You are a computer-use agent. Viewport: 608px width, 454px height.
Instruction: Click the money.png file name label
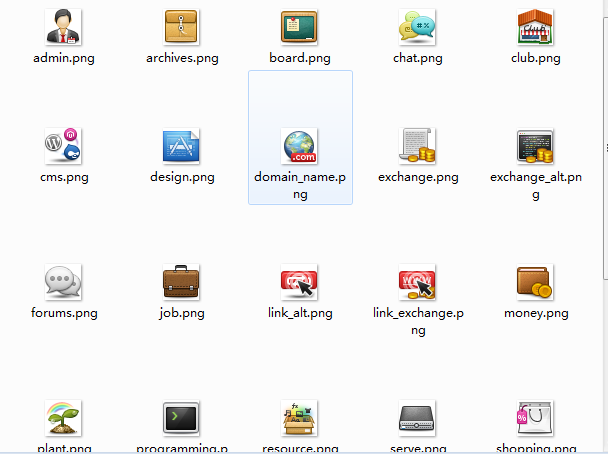point(536,313)
